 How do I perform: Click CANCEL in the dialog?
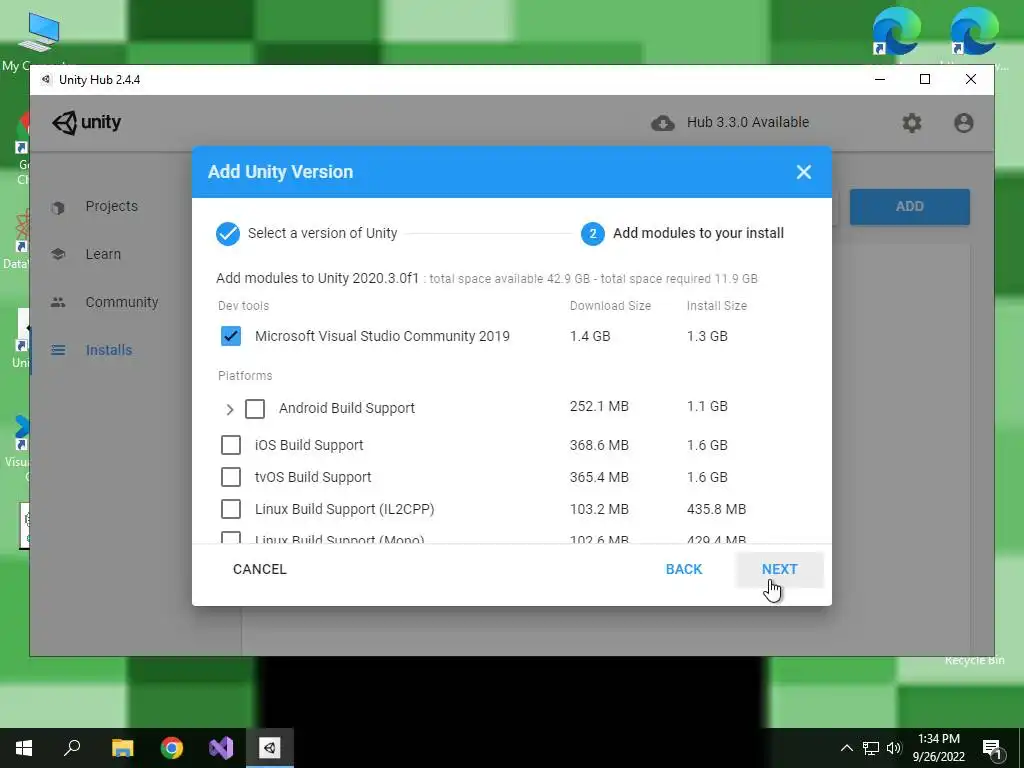click(260, 569)
